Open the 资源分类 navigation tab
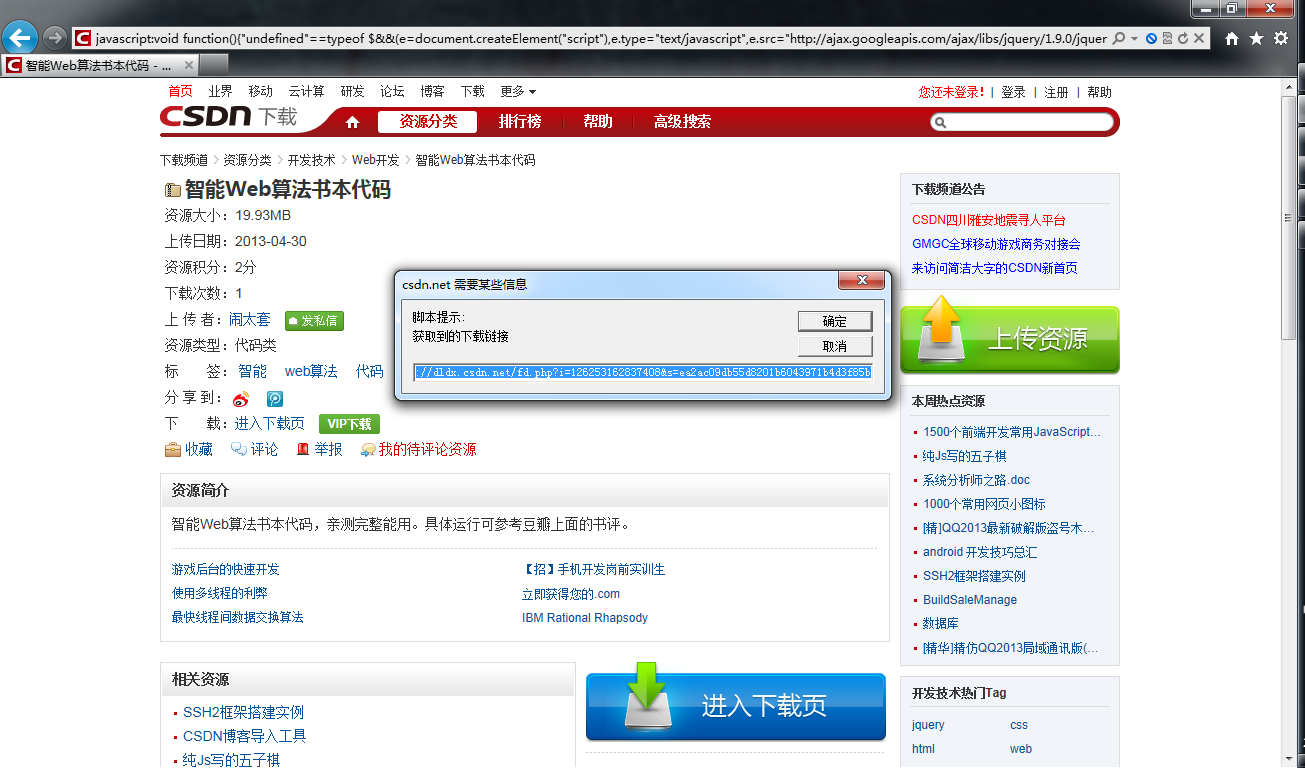The height and width of the screenshot is (768, 1305). tap(428, 122)
